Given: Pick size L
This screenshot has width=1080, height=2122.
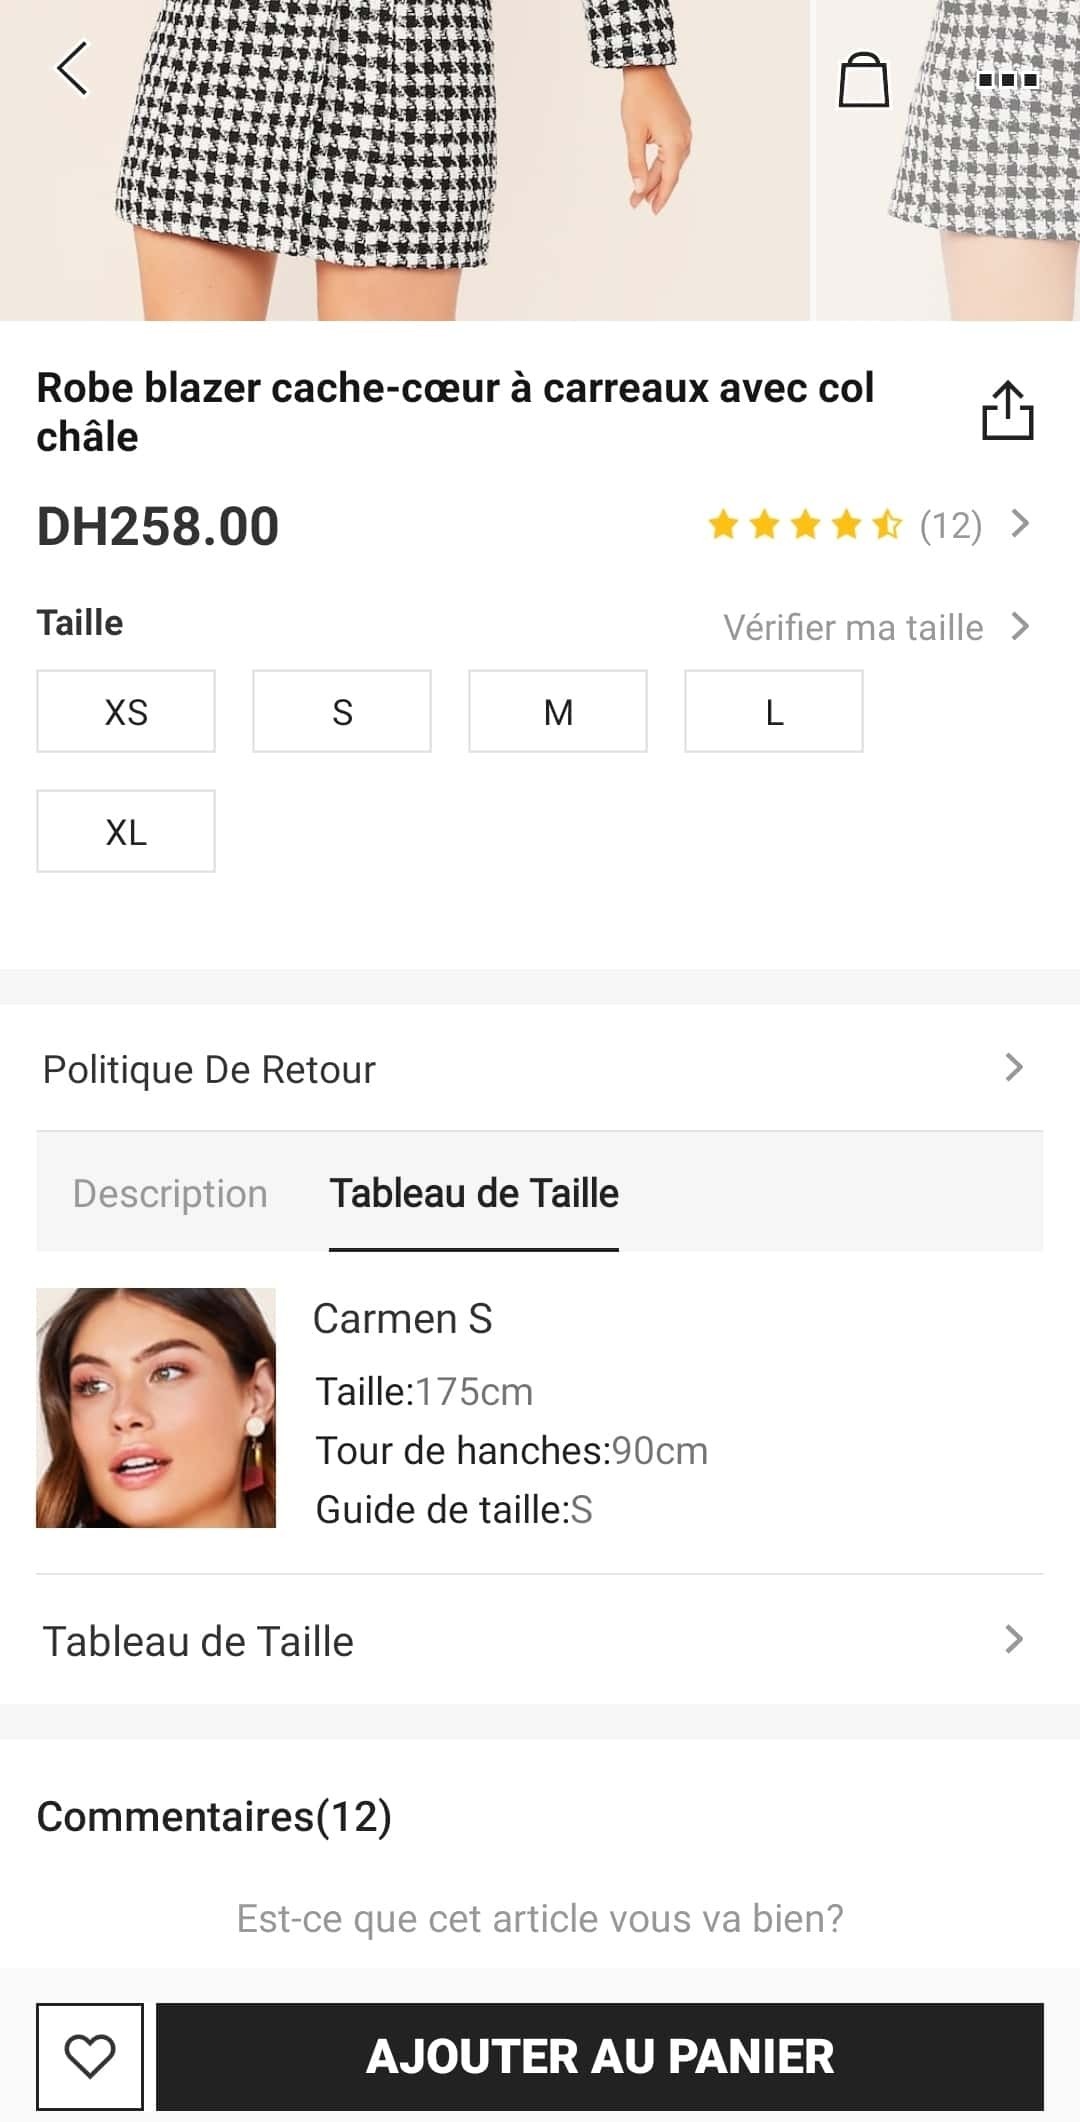Looking at the screenshot, I should [774, 712].
